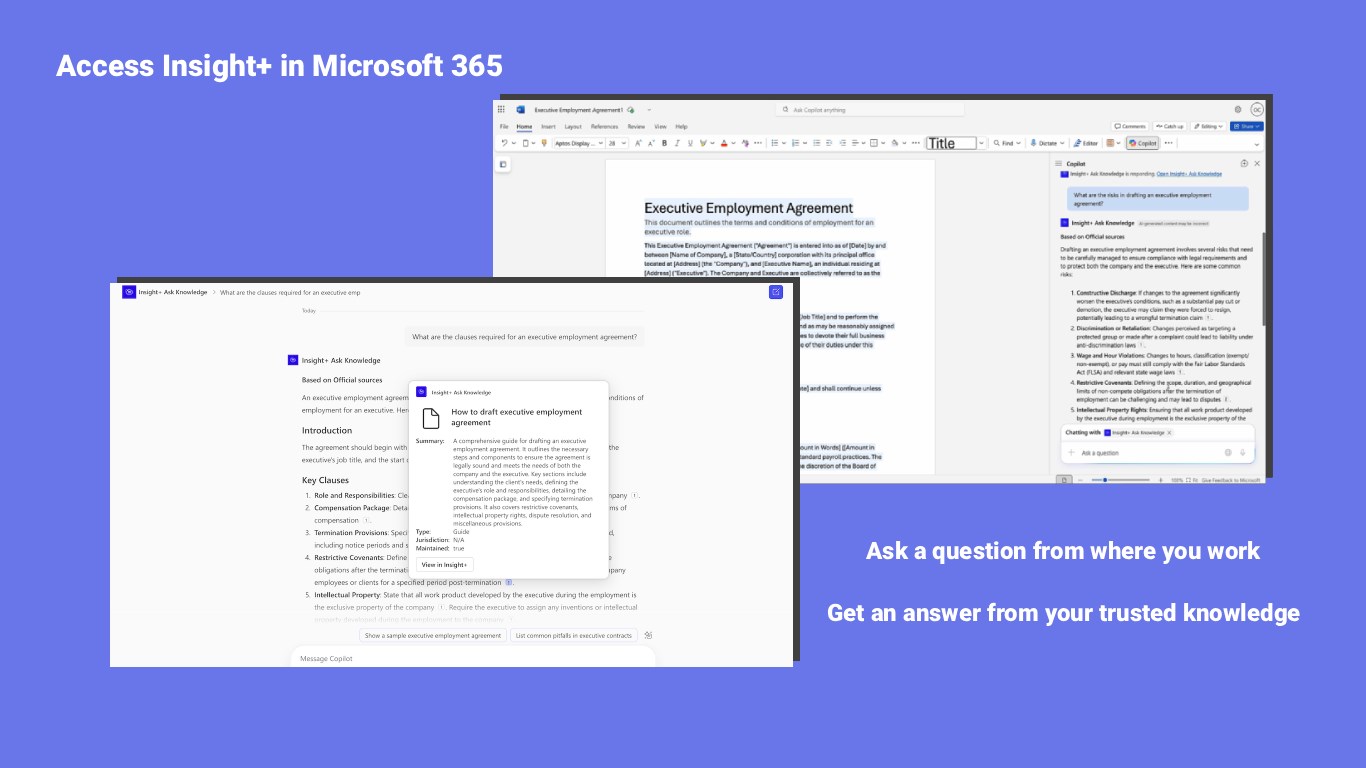
Task: Click the text highlight color pen
Action: click(x=703, y=143)
